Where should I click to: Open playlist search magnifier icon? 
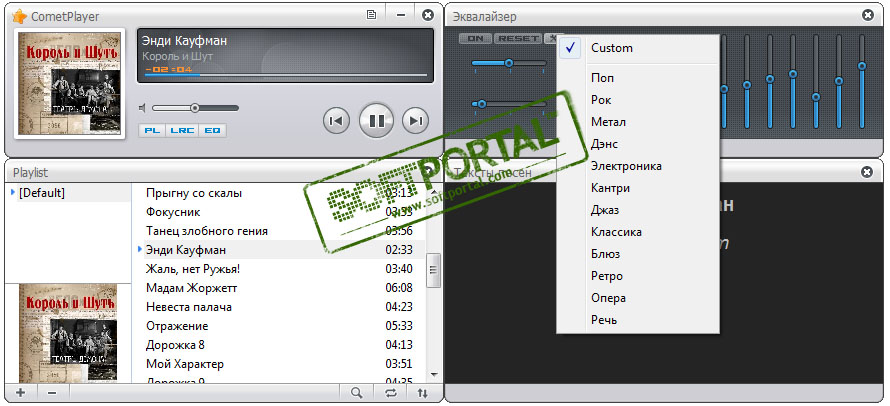(356, 392)
